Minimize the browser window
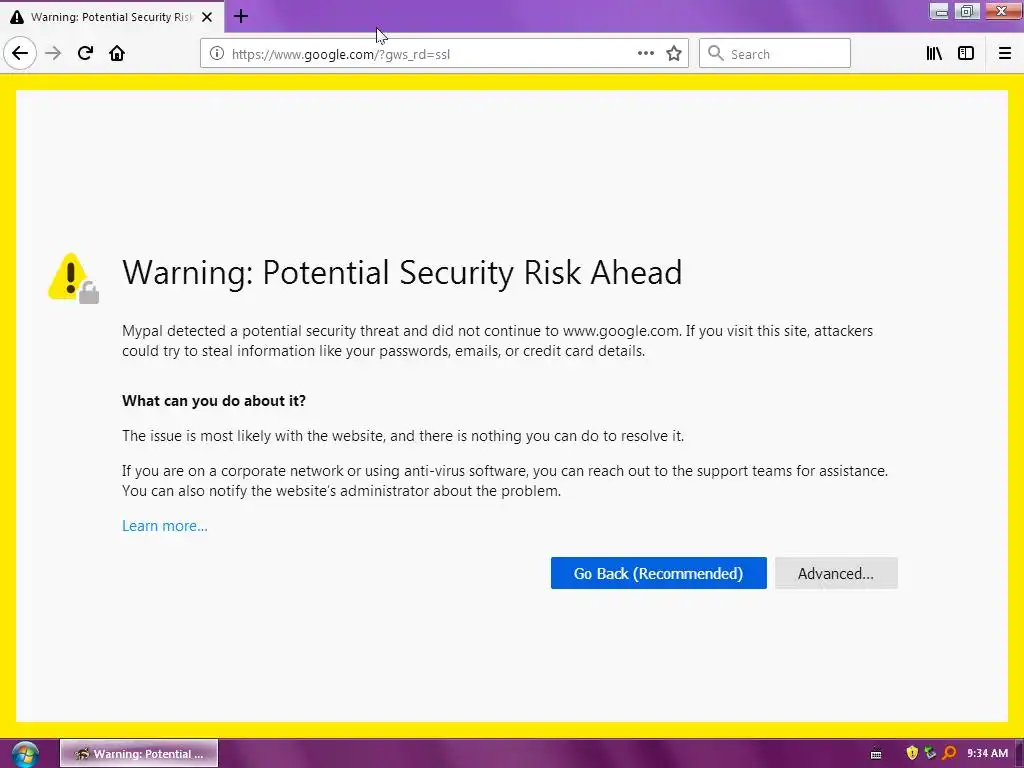 click(939, 11)
